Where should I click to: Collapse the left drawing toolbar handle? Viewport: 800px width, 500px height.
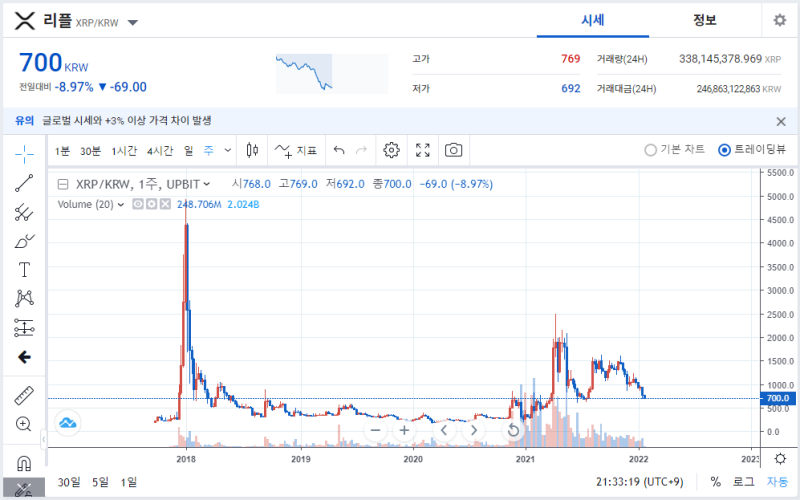tap(43, 439)
